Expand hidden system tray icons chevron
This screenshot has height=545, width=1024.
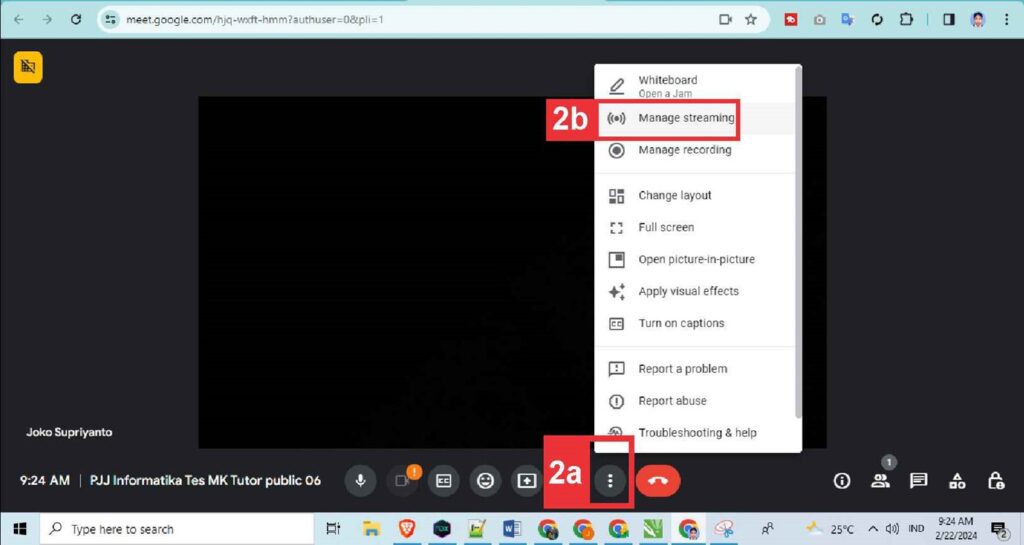pos(873,529)
